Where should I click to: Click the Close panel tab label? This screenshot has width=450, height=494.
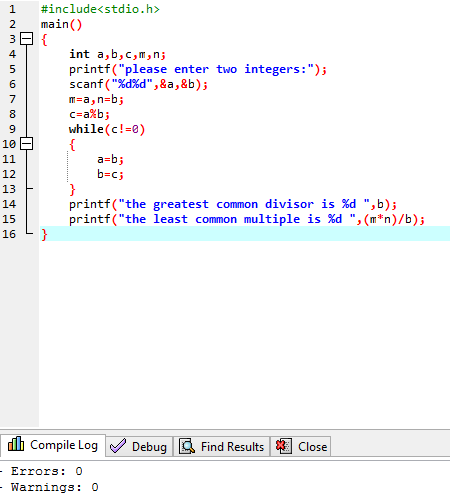click(x=312, y=447)
